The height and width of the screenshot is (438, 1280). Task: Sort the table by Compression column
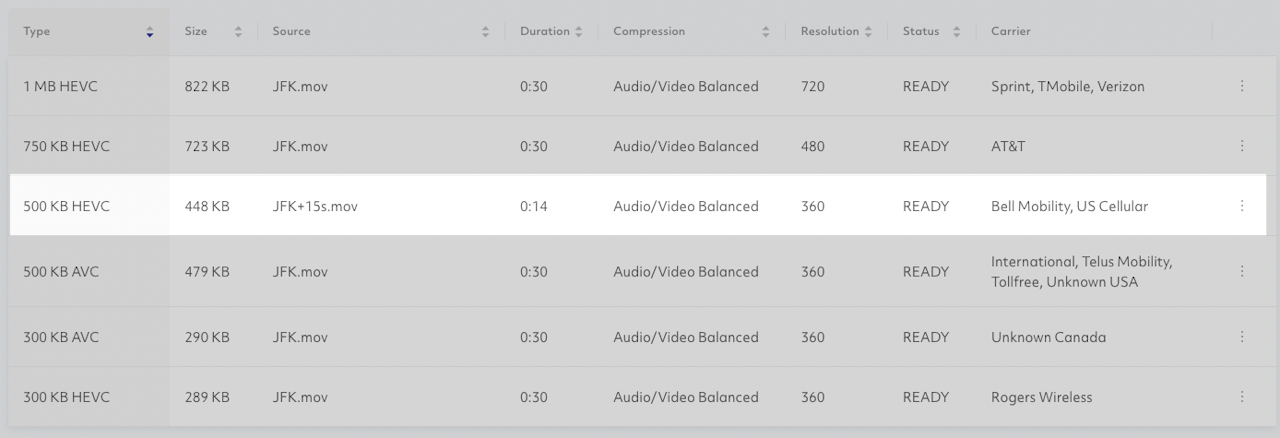pos(766,32)
